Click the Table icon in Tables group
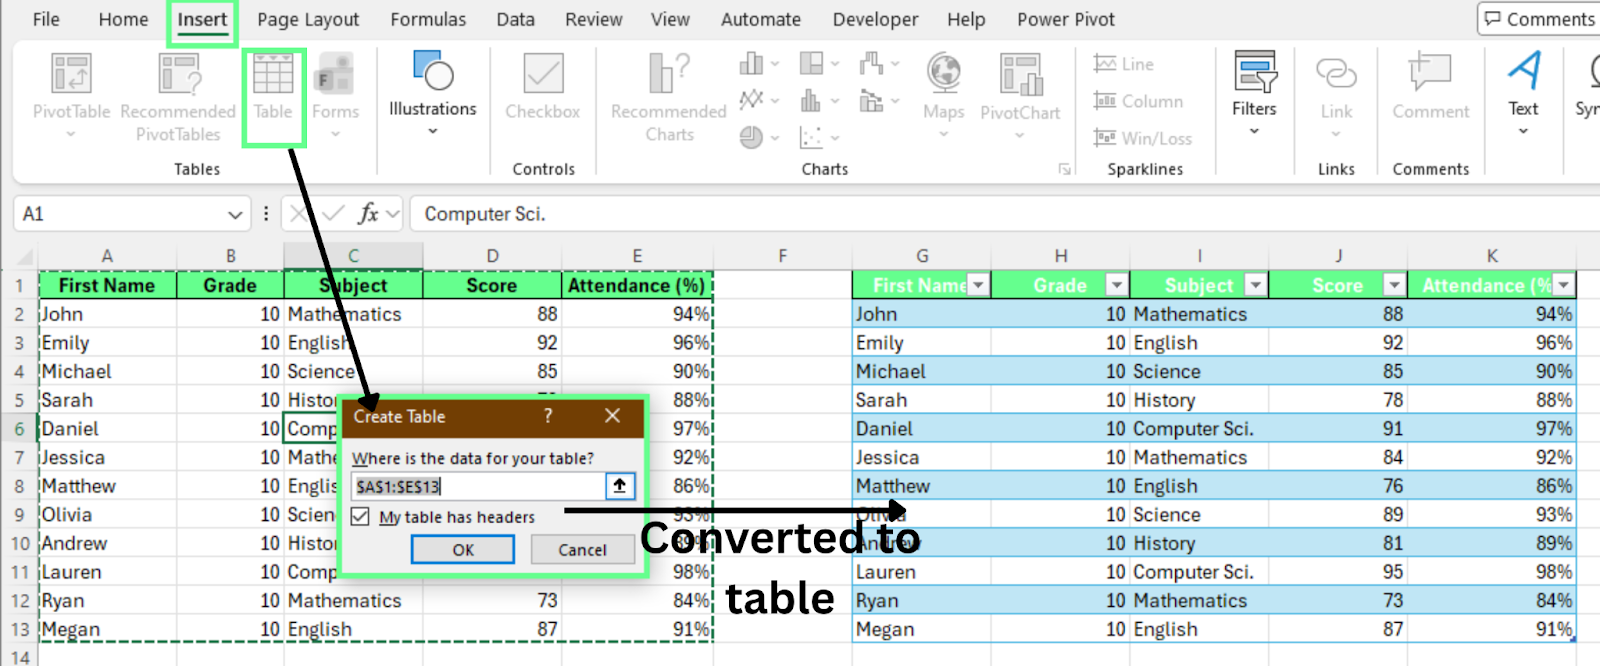This screenshot has height=666, width=1600. coord(273,74)
